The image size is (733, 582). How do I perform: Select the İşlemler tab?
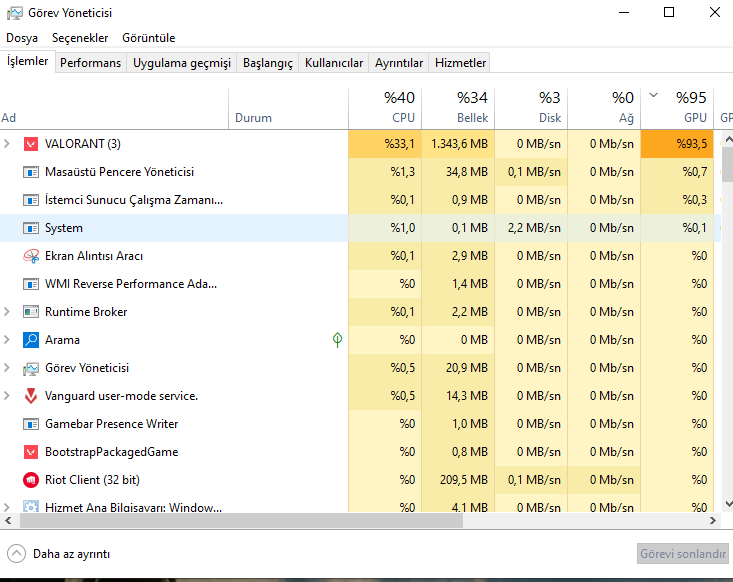point(28,62)
